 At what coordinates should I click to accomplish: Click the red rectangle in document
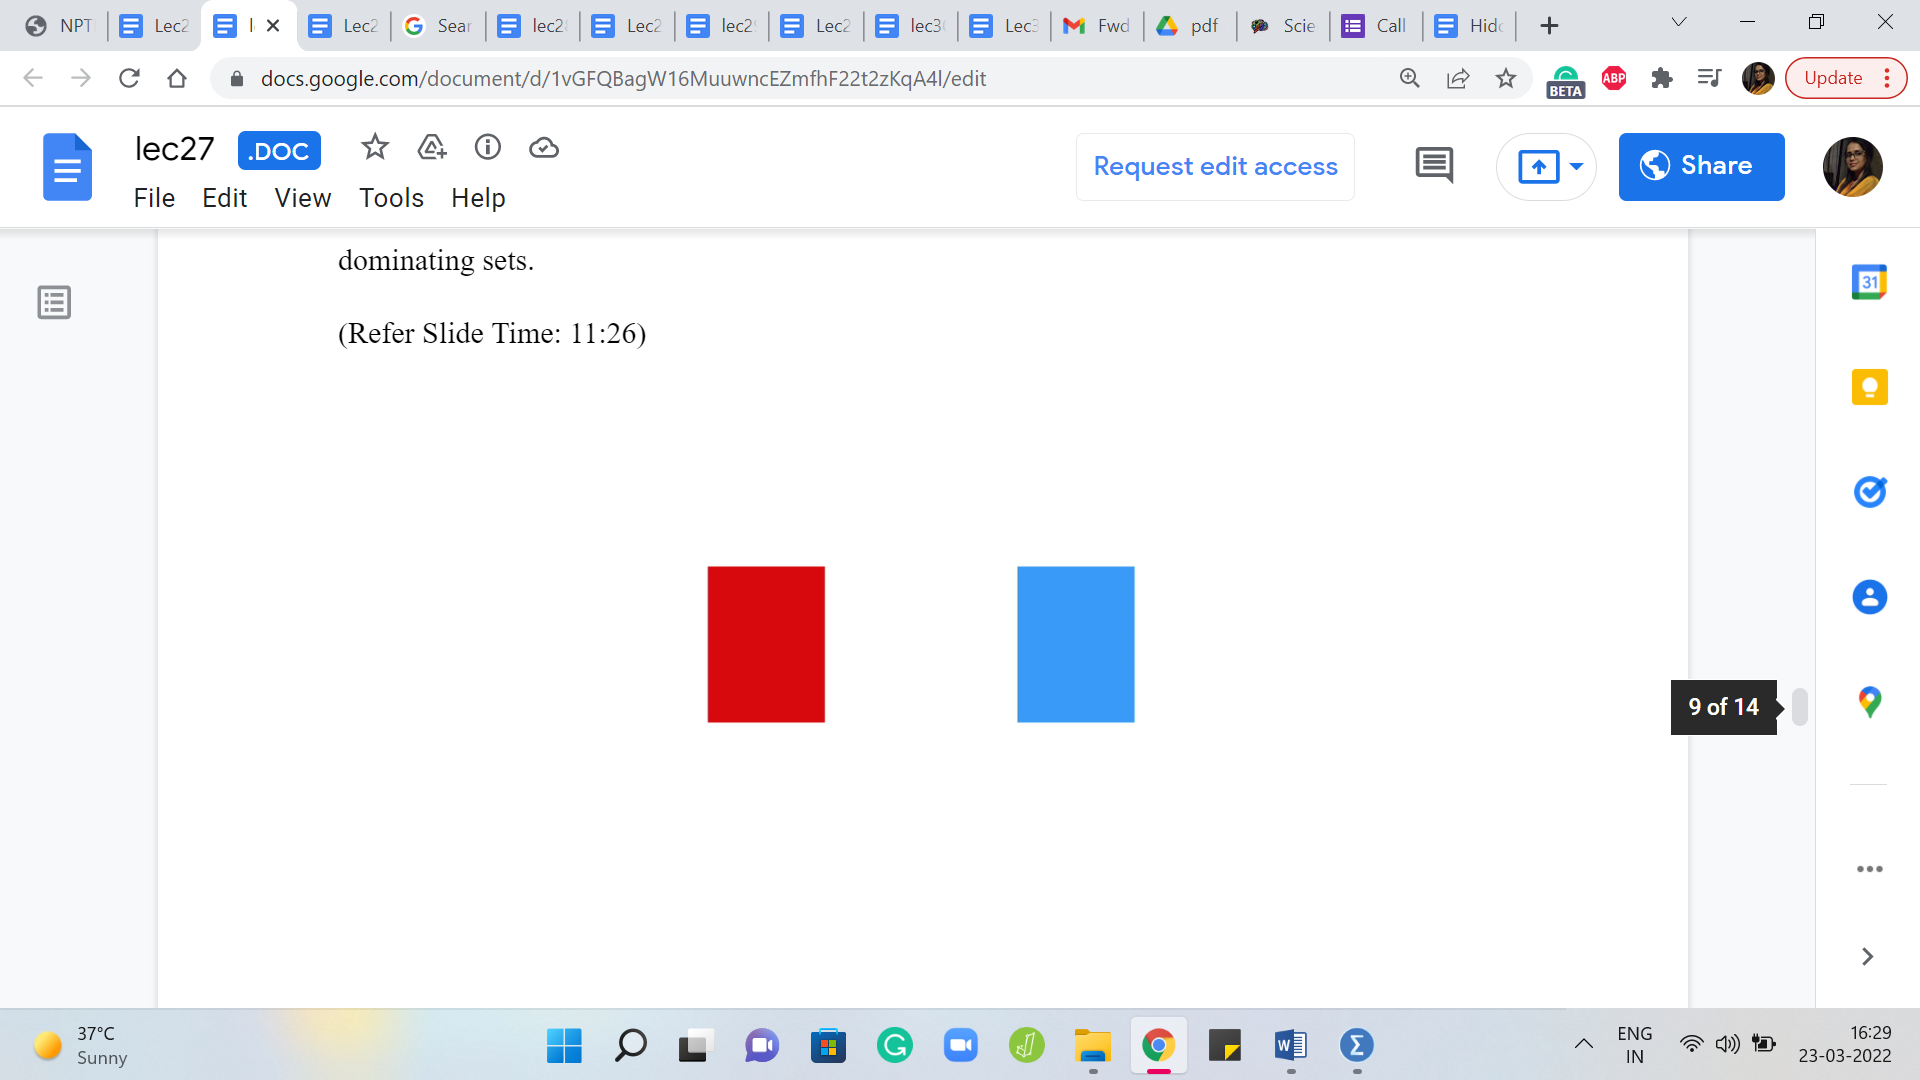point(766,644)
